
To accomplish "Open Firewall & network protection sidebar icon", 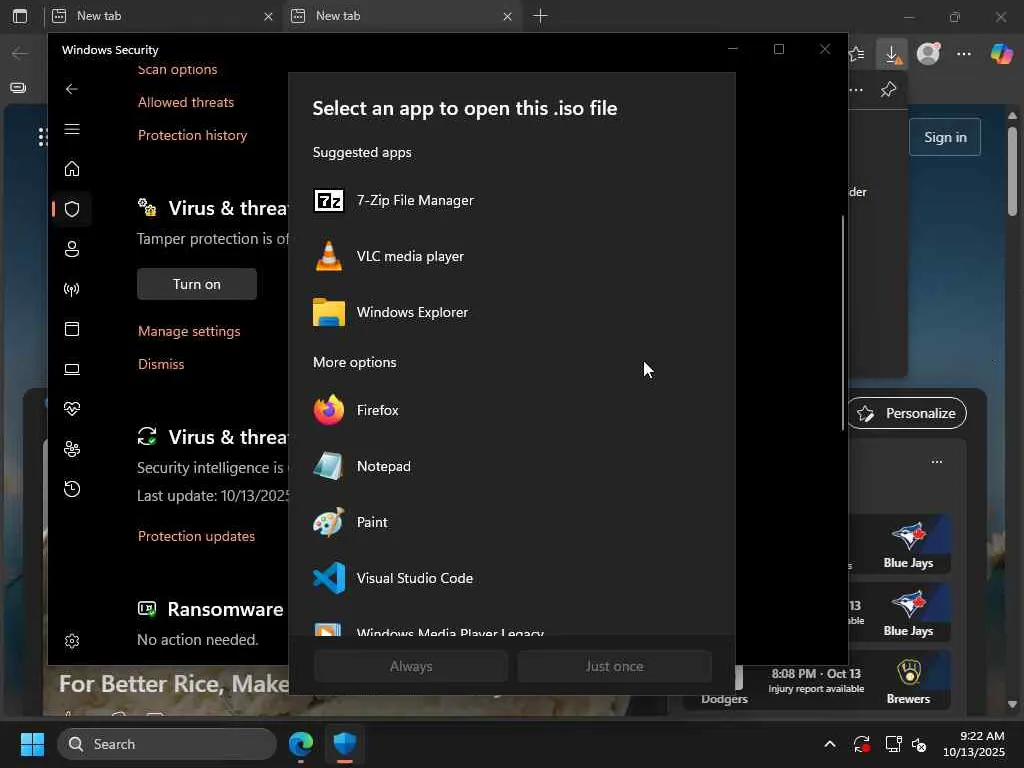I will point(72,289).
